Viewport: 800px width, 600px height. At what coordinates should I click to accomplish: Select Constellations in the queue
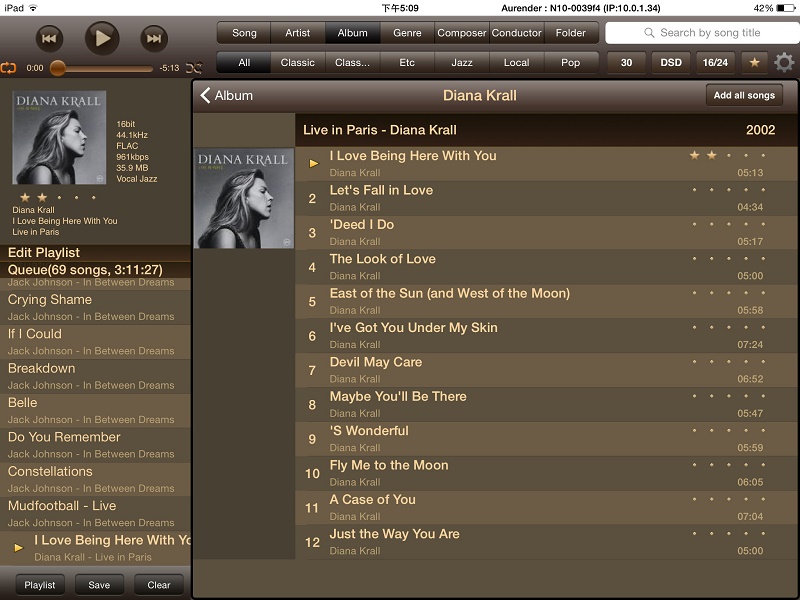point(95,480)
